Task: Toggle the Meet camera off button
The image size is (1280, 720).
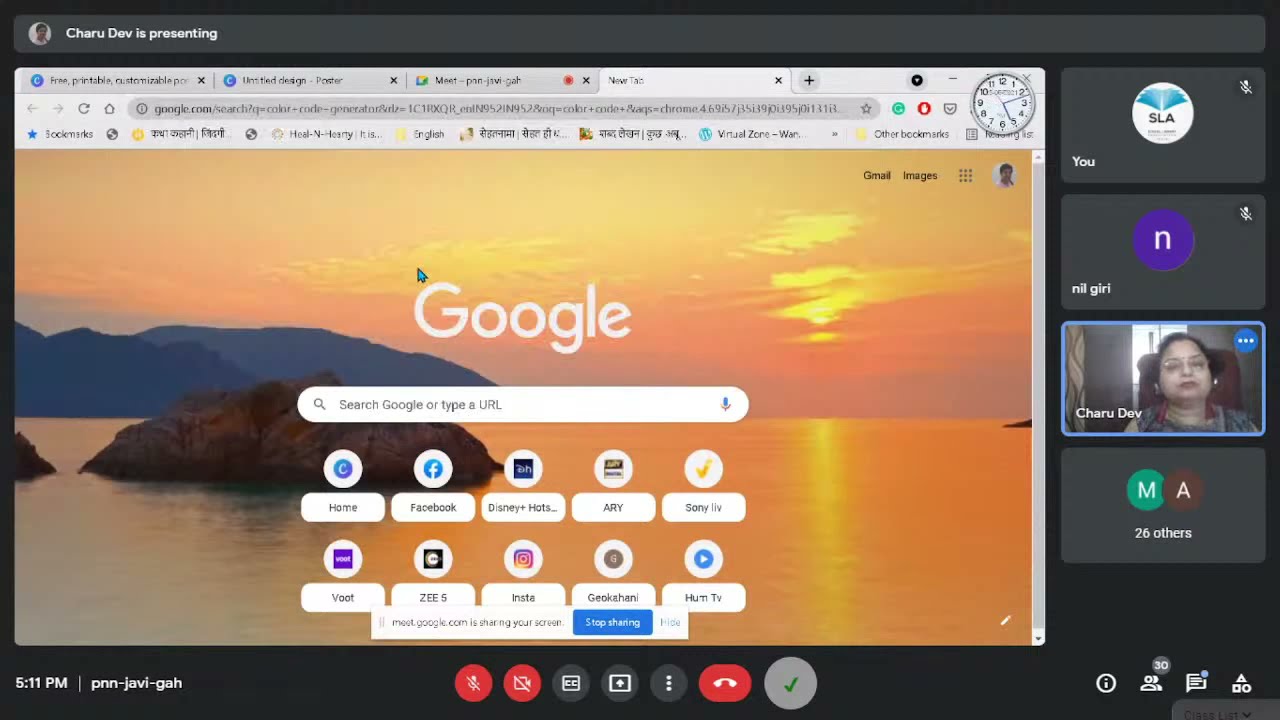Action: pyautogui.click(x=522, y=683)
